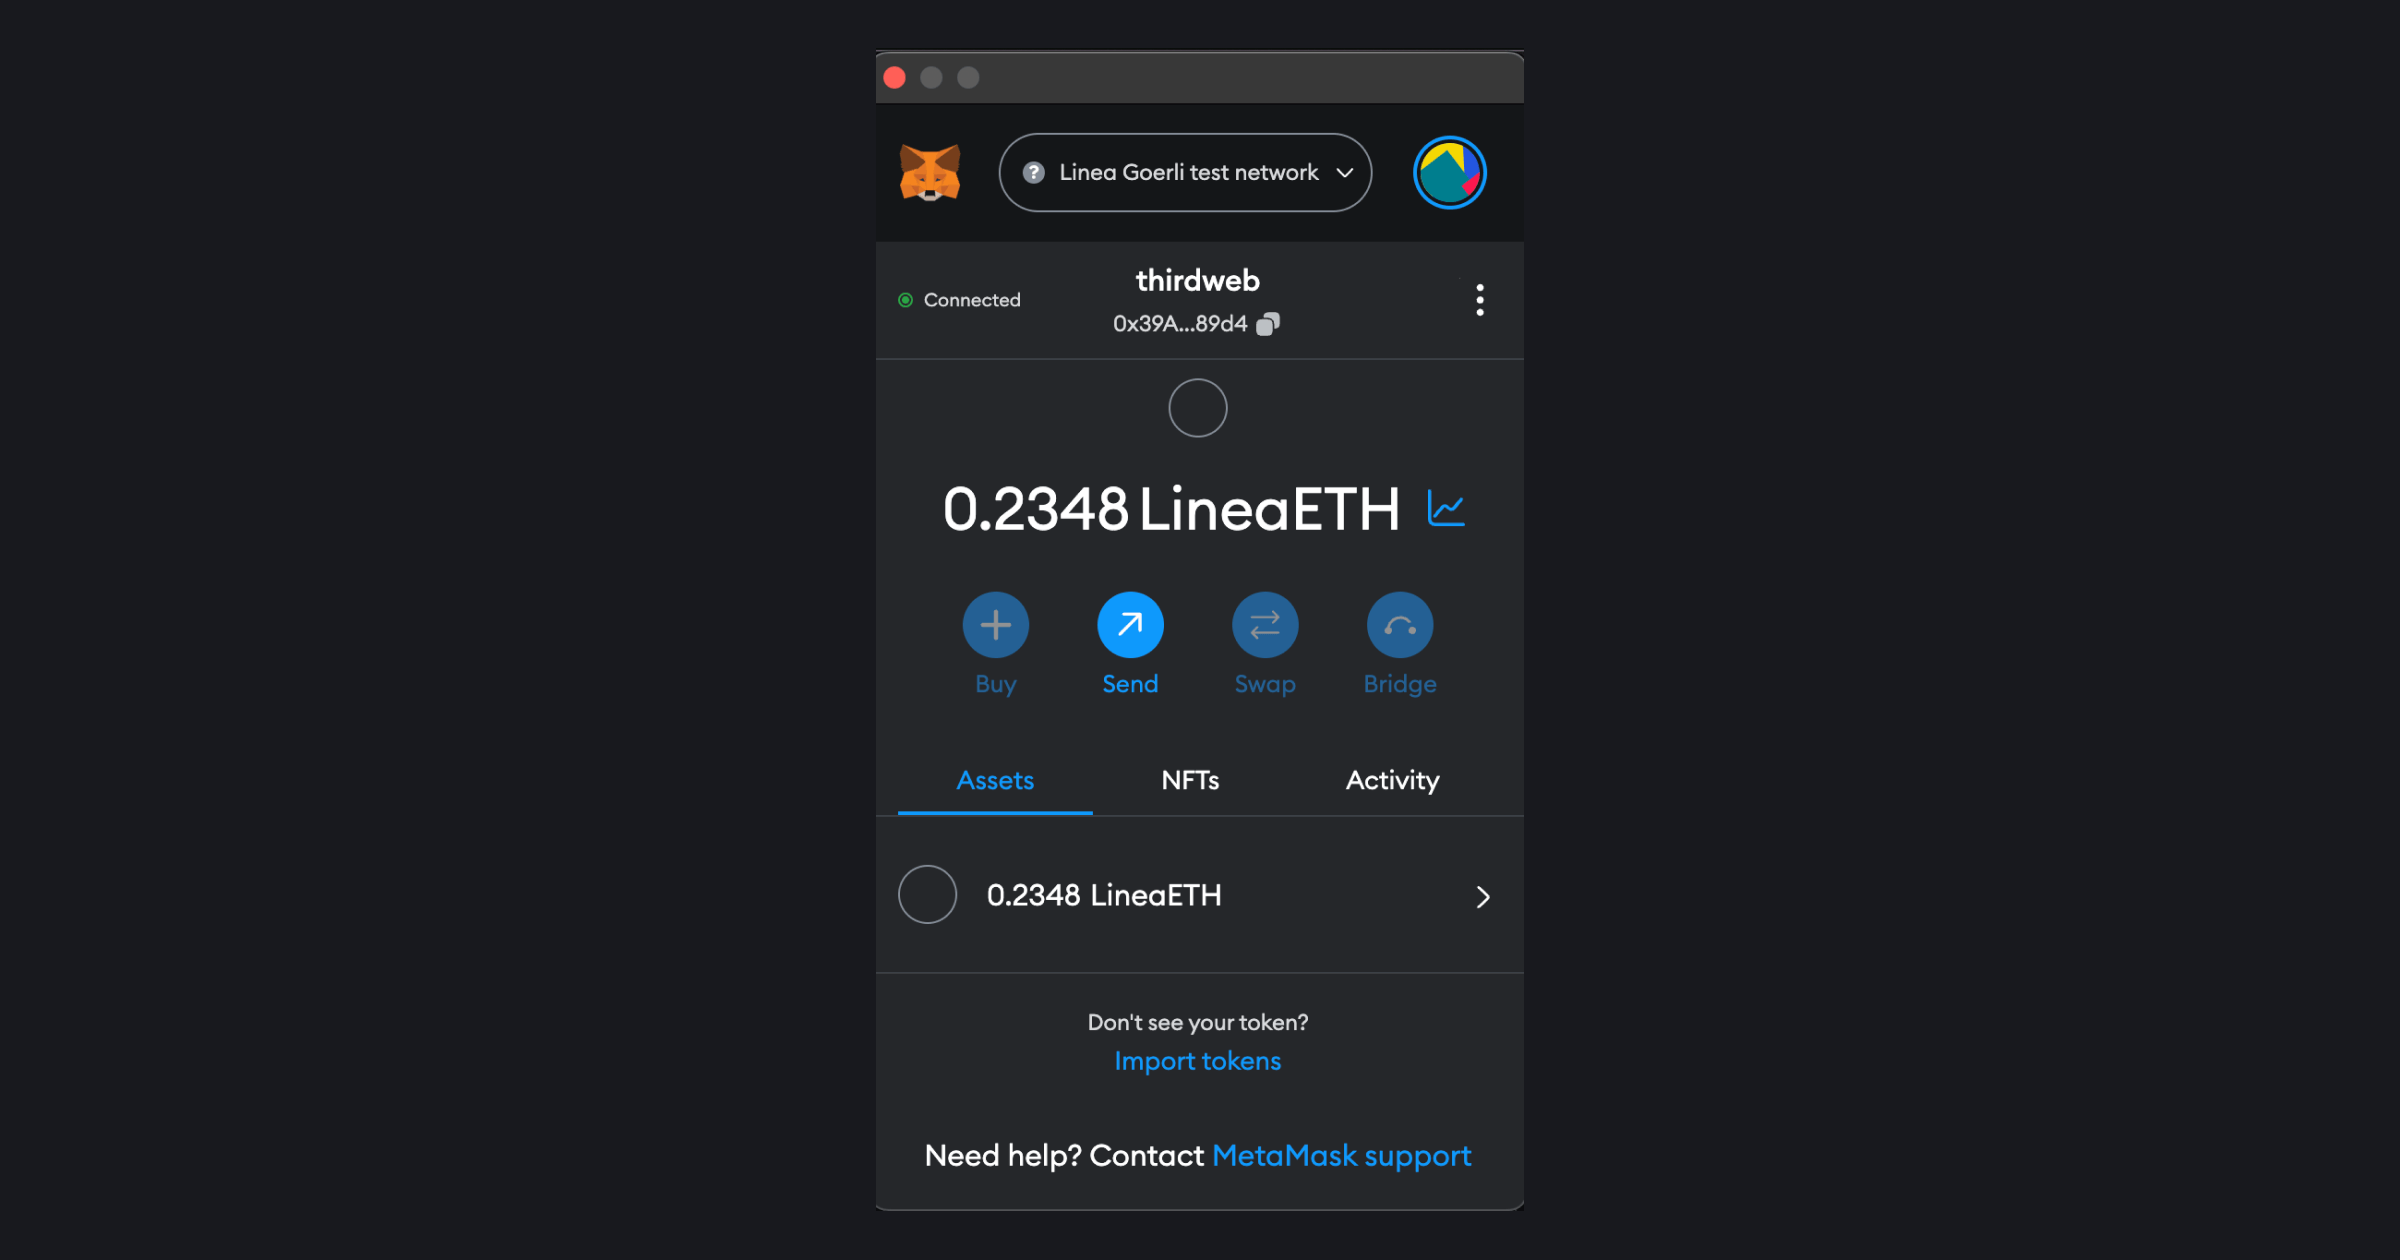This screenshot has width=2400, height=1260.
Task: Click the Swap arrows icon
Action: (x=1265, y=625)
